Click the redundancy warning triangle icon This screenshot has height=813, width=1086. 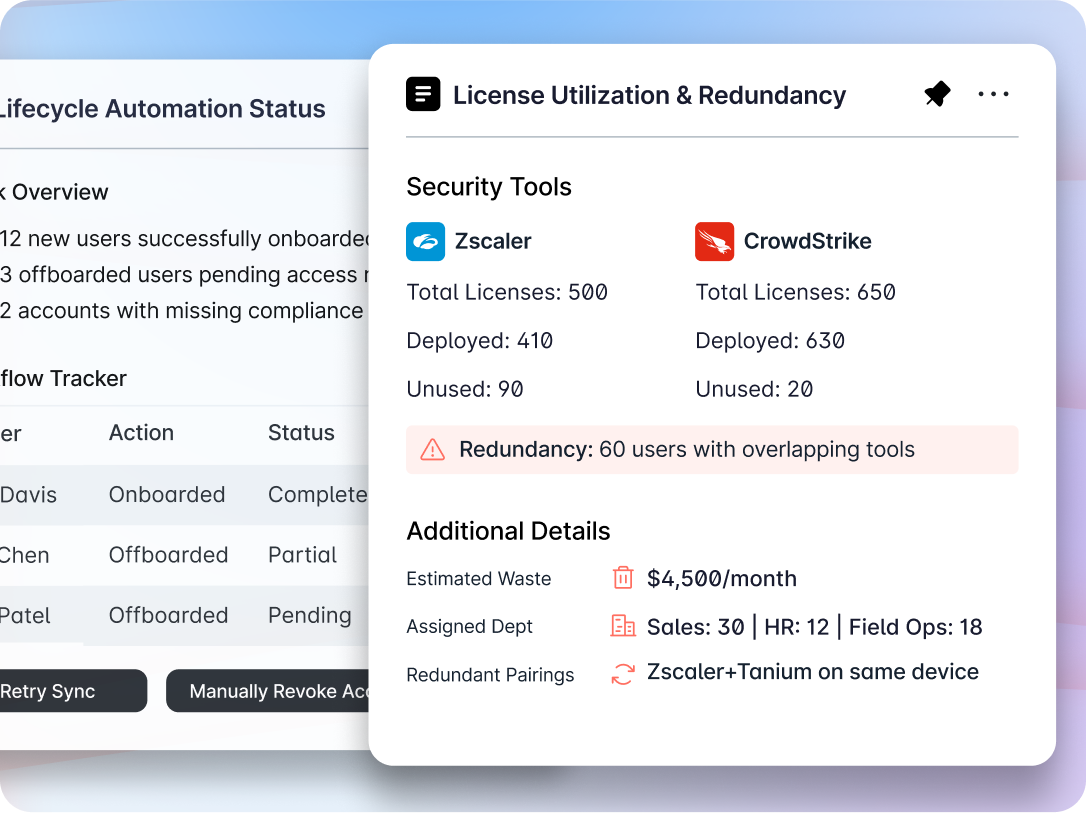point(432,450)
